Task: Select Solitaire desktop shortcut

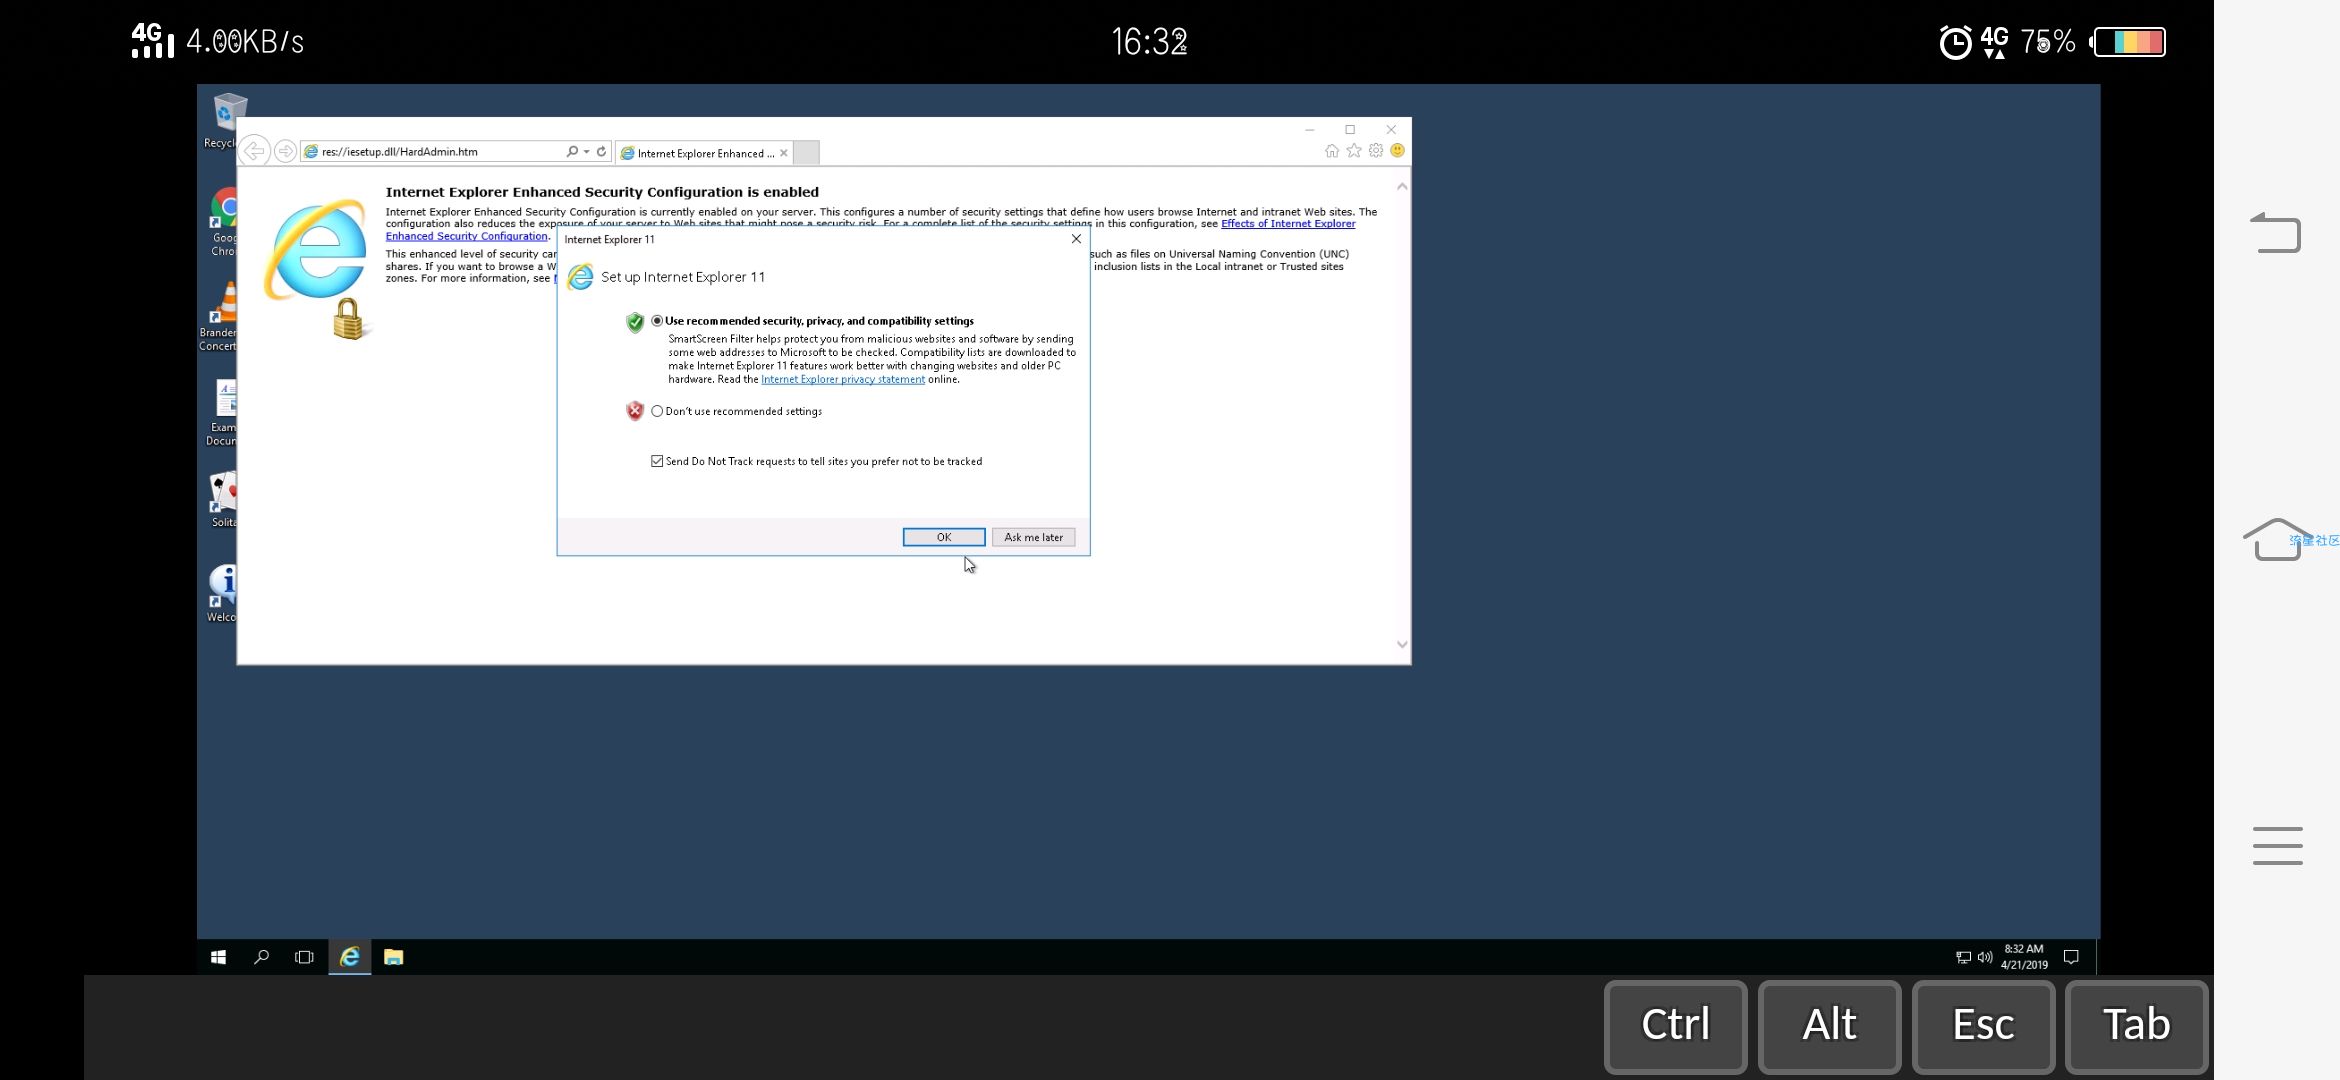Action: [224, 500]
